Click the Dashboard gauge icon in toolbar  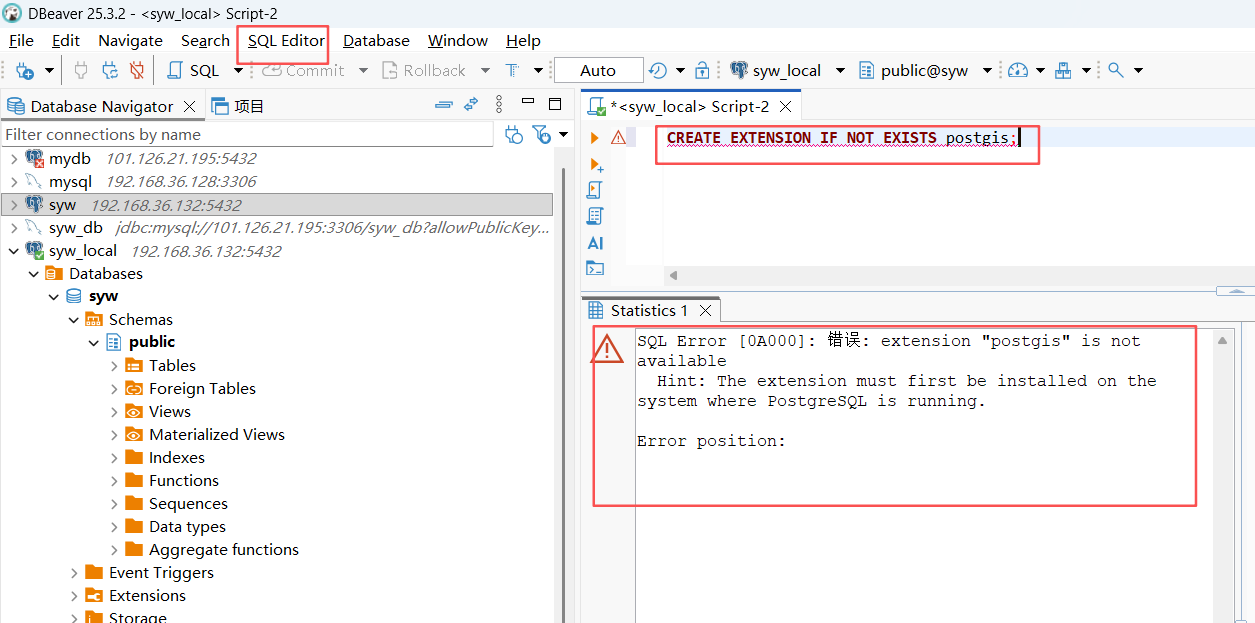tap(1018, 71)
